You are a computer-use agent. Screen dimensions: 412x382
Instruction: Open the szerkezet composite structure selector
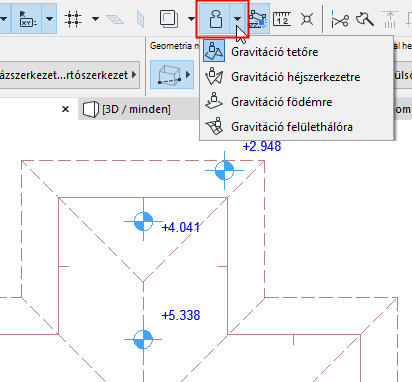(x=69, y=75)
